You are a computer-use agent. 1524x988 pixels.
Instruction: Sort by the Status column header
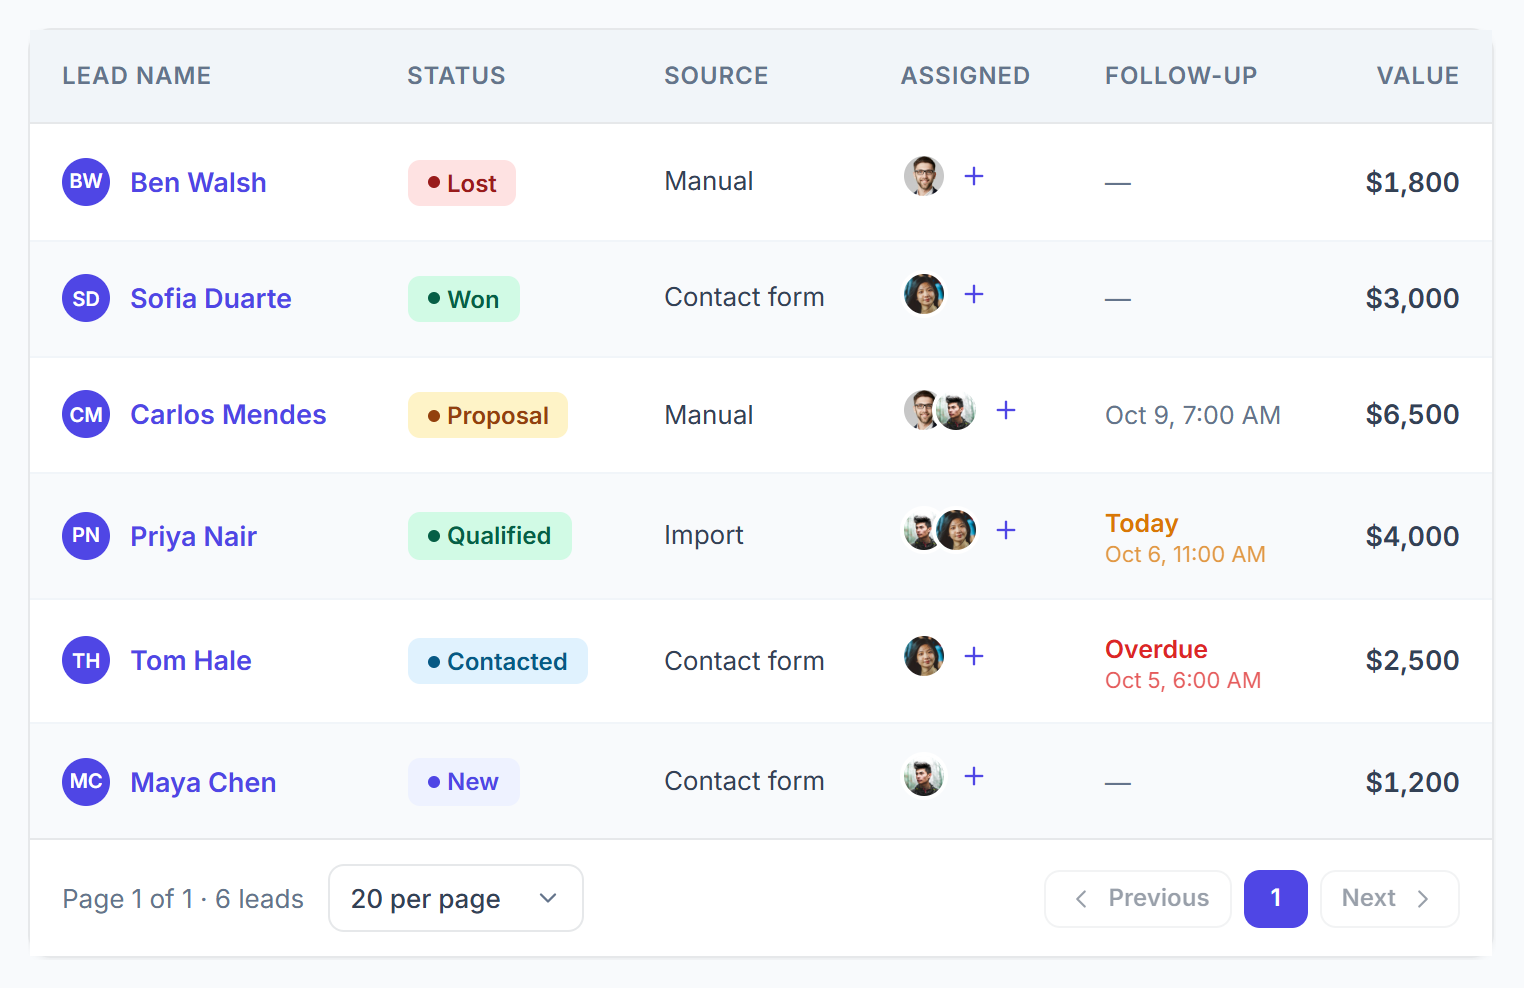456,76
